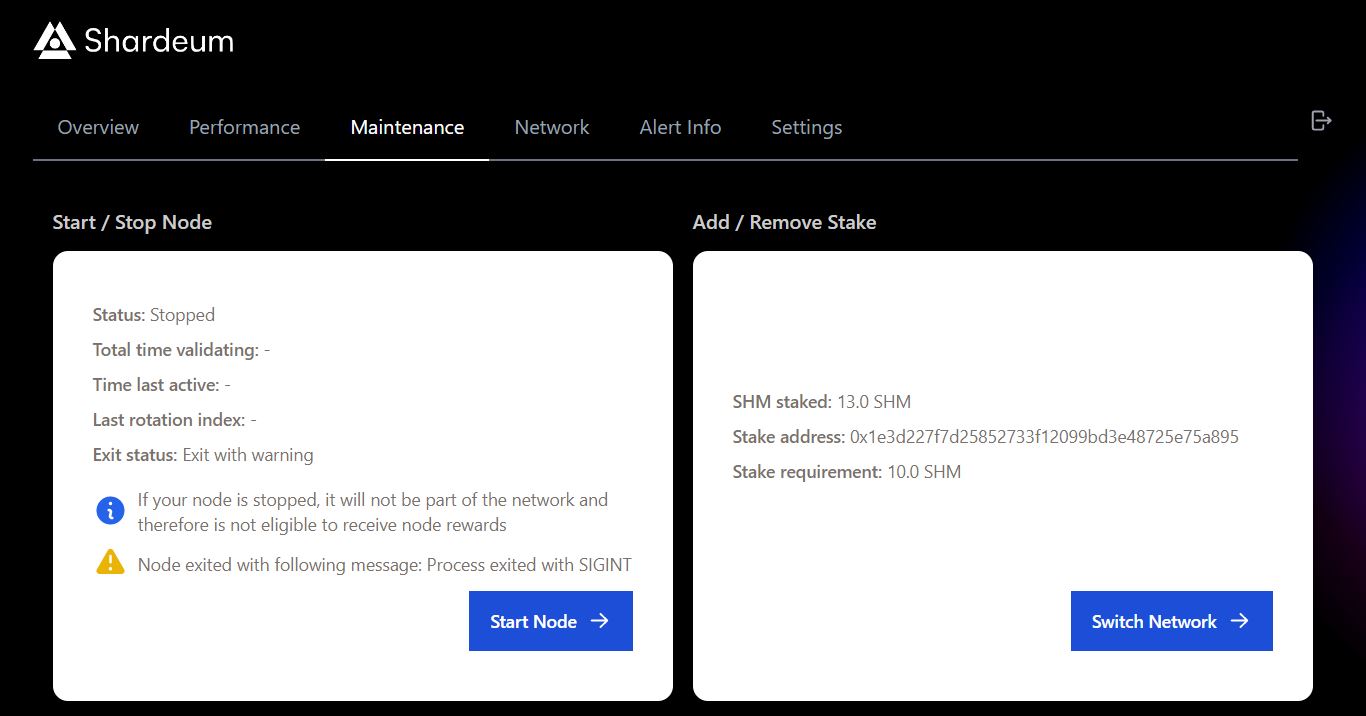Image resolution: width=1366 pixels, height=716 pixels.
Task: Switch to the Alert Info tab
Action: [680, 127]
